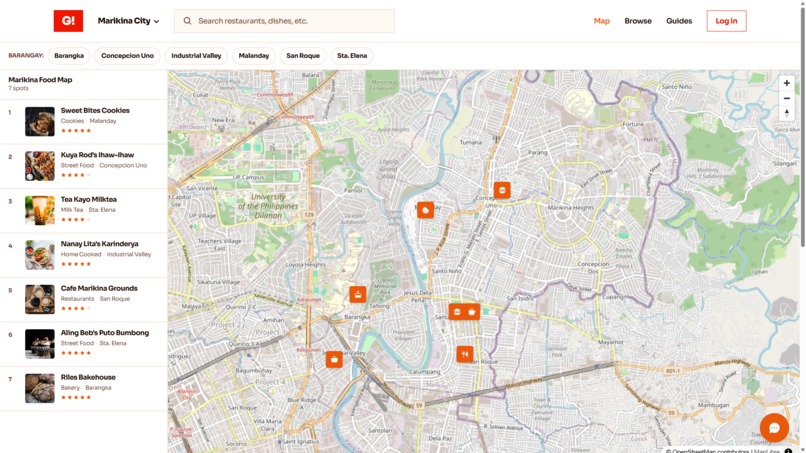The width and height of the screenshot is (806, 453).
Task: Click 'Cookies' under Sweet Bites Cookies
Action: (72, 121)
